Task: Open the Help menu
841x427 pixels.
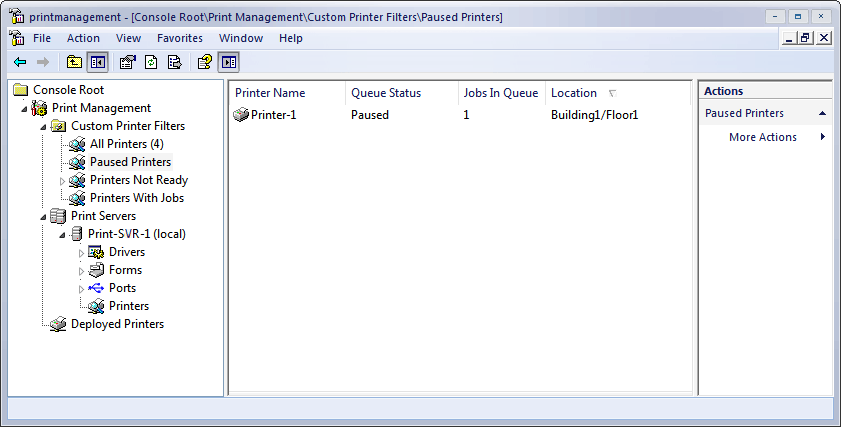Action: tap(291, 38)
